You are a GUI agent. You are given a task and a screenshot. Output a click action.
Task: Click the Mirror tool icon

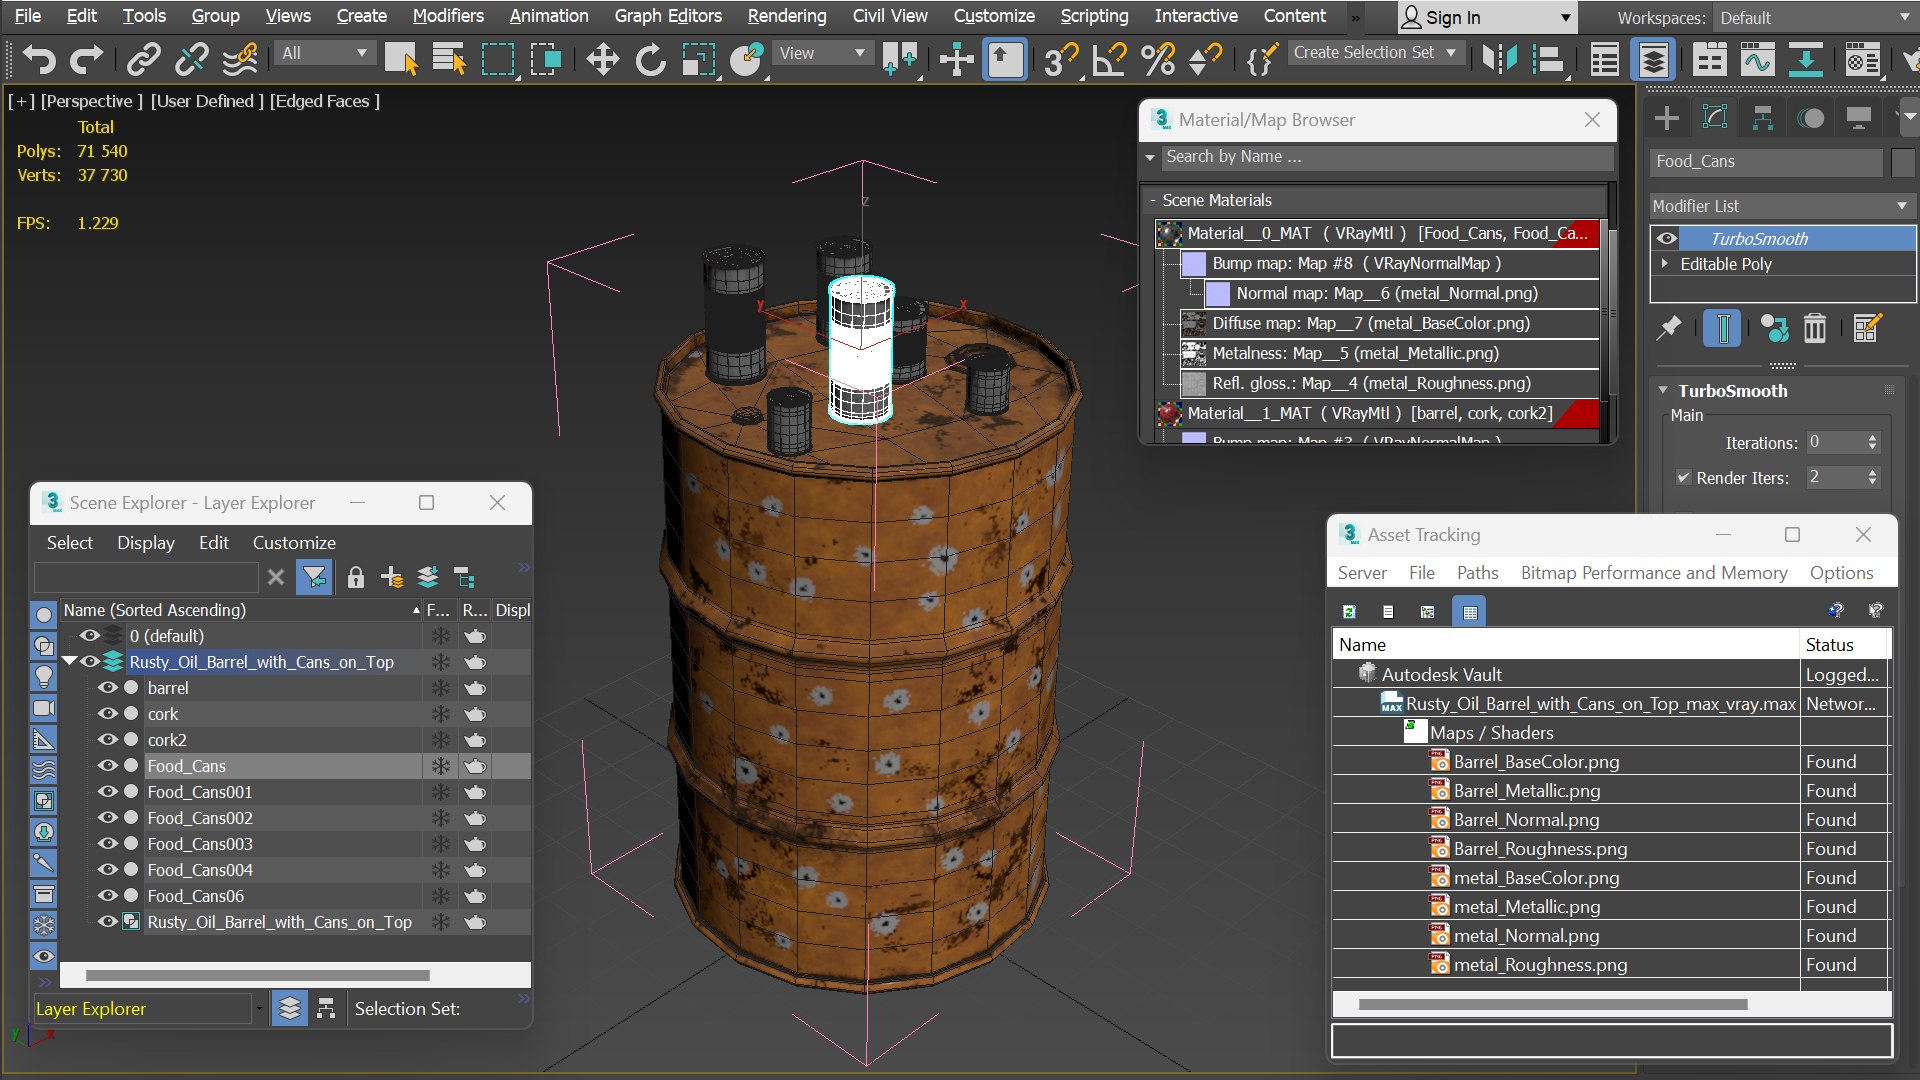pos(1499,60)
